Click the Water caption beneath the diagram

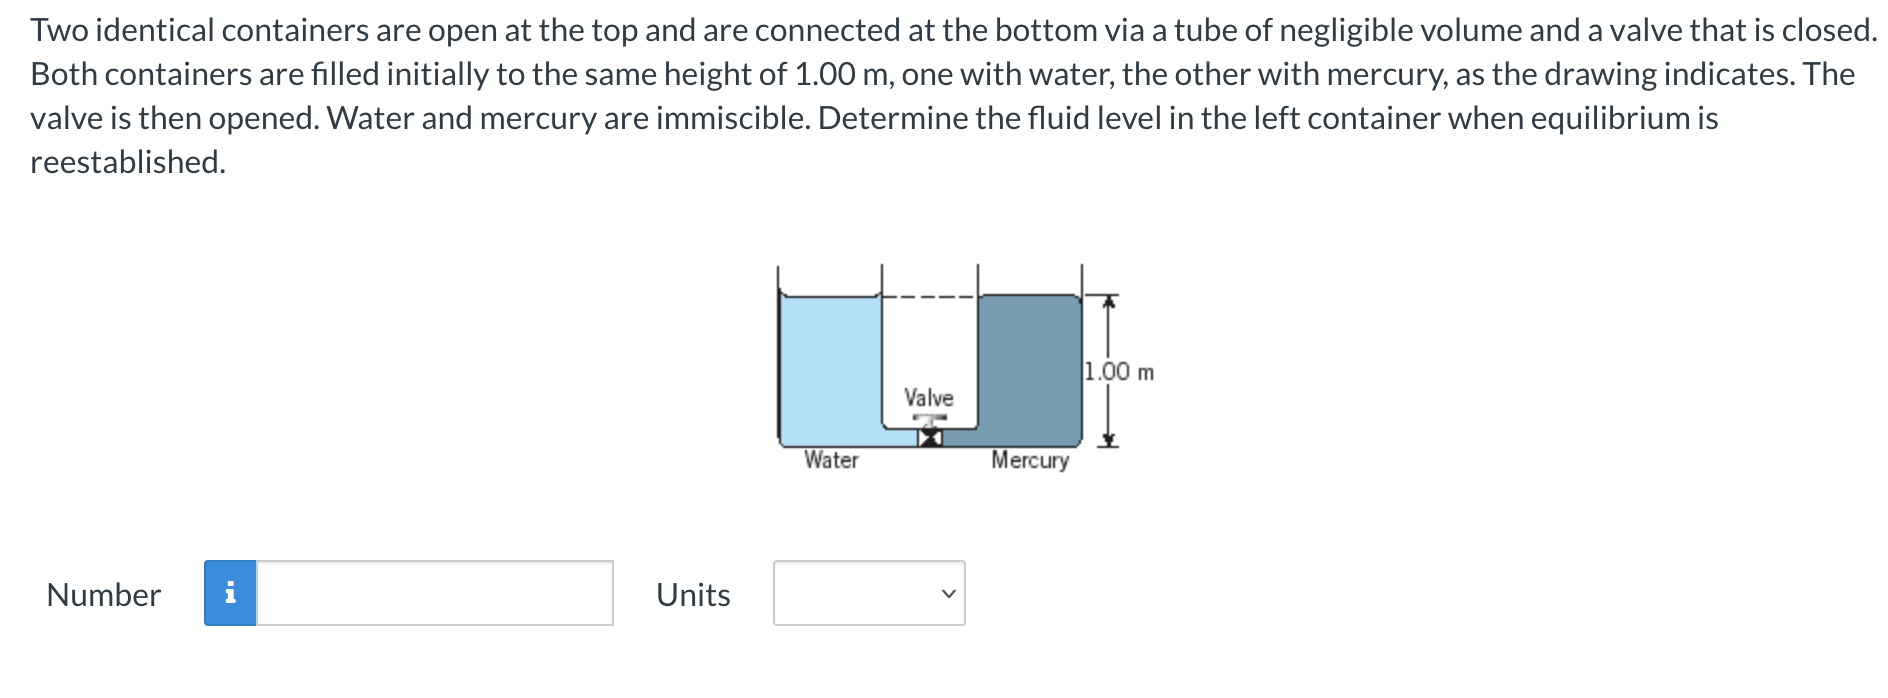(x=830, y=461)
